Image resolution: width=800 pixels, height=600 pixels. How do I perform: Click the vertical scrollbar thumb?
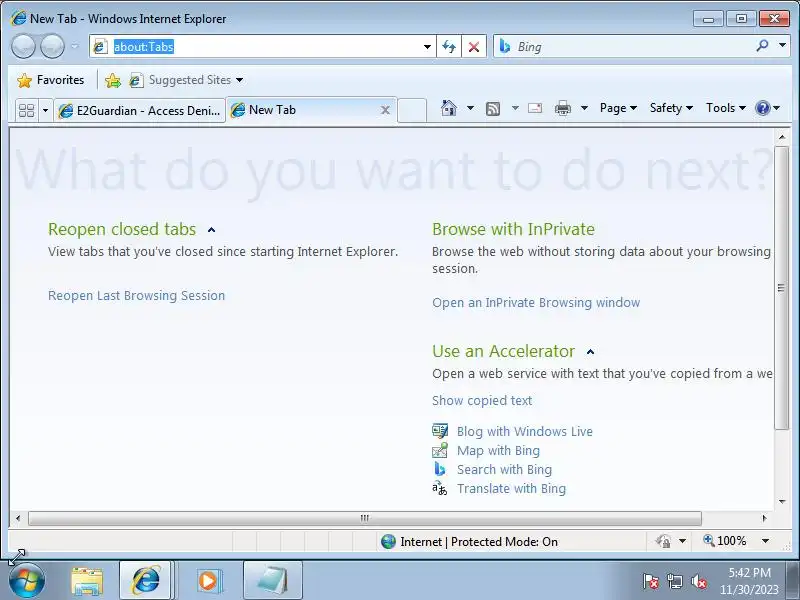click(x=781, y=288)
